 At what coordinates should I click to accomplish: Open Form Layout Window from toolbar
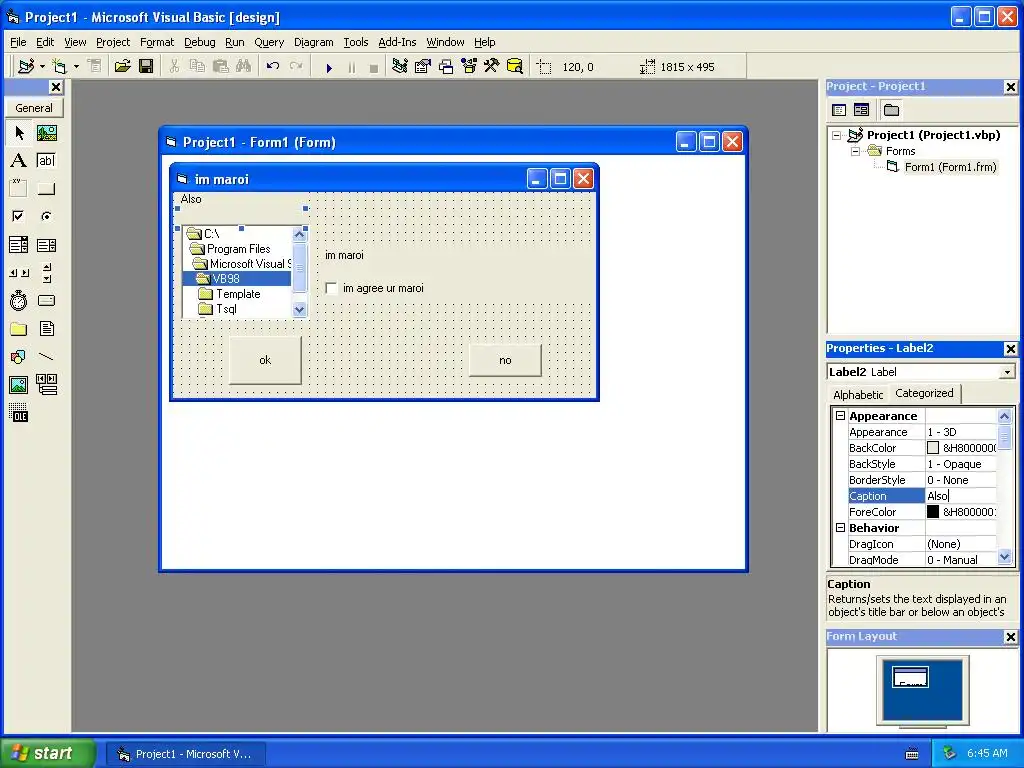pyautogui.click(x=446, y=67)
